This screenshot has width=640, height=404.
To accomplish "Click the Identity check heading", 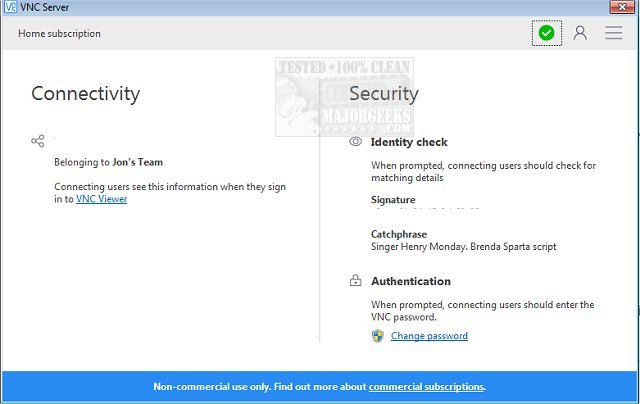I will pos(409,142).
